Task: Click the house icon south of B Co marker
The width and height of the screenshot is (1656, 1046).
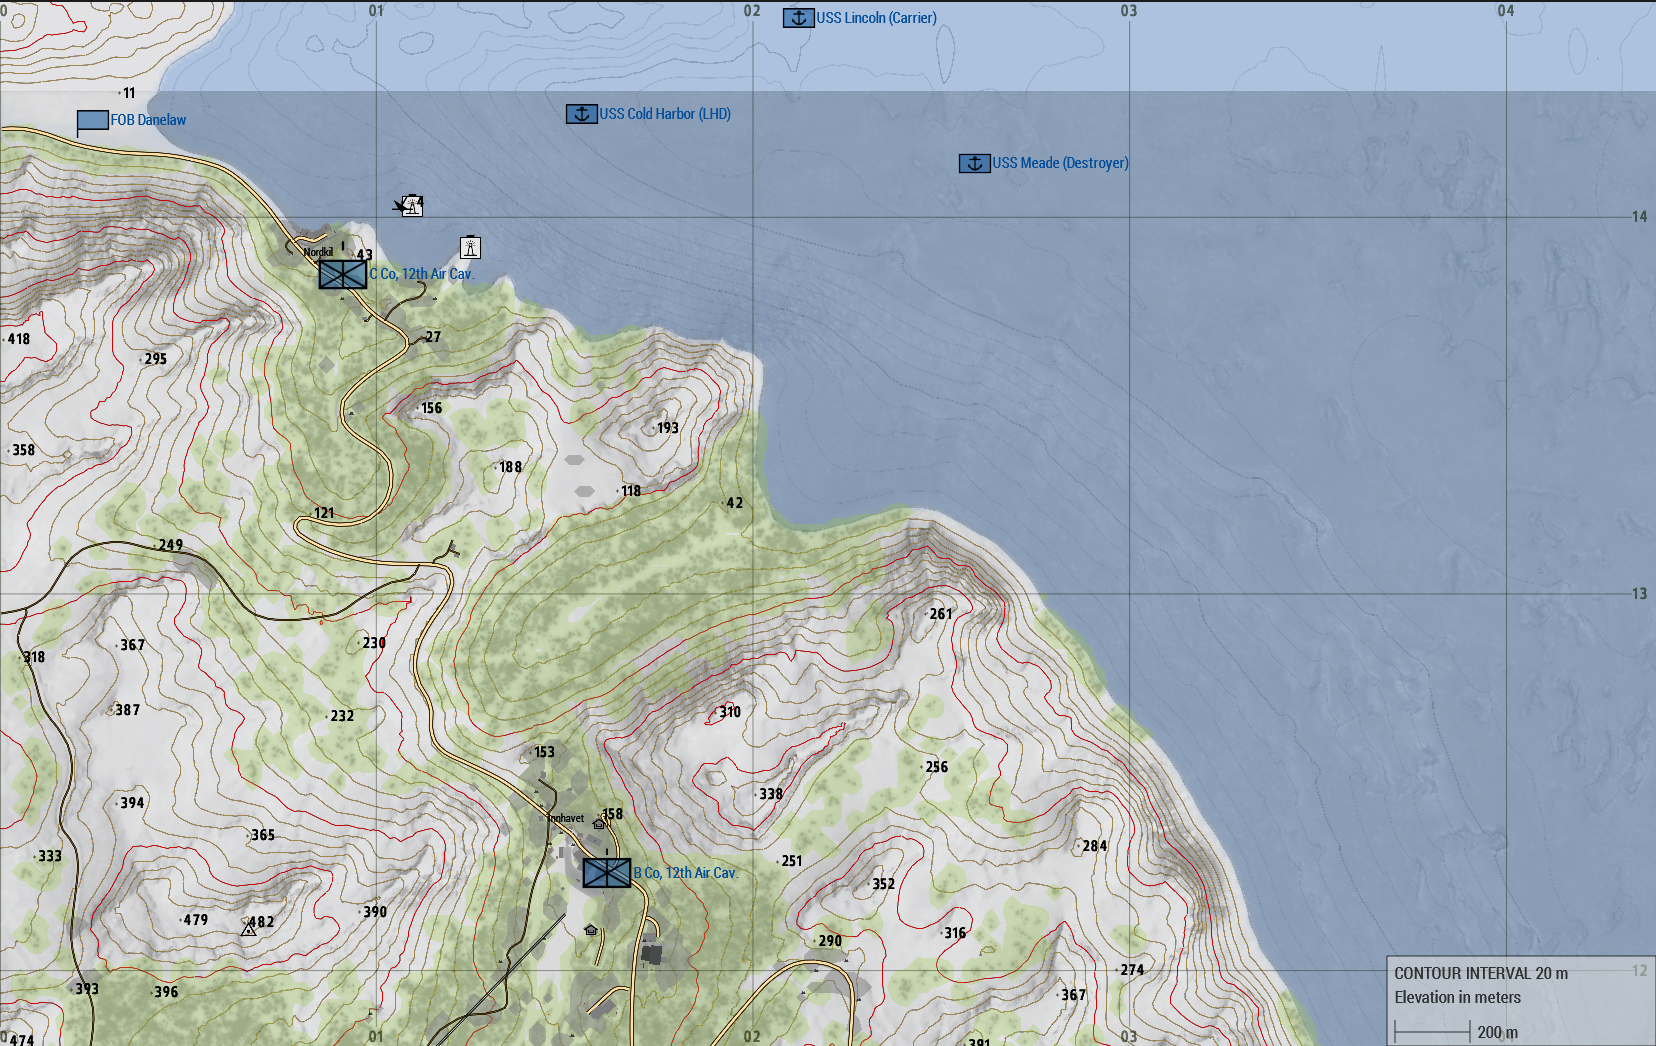Action: pyautogui.click(x=591, y=930)
